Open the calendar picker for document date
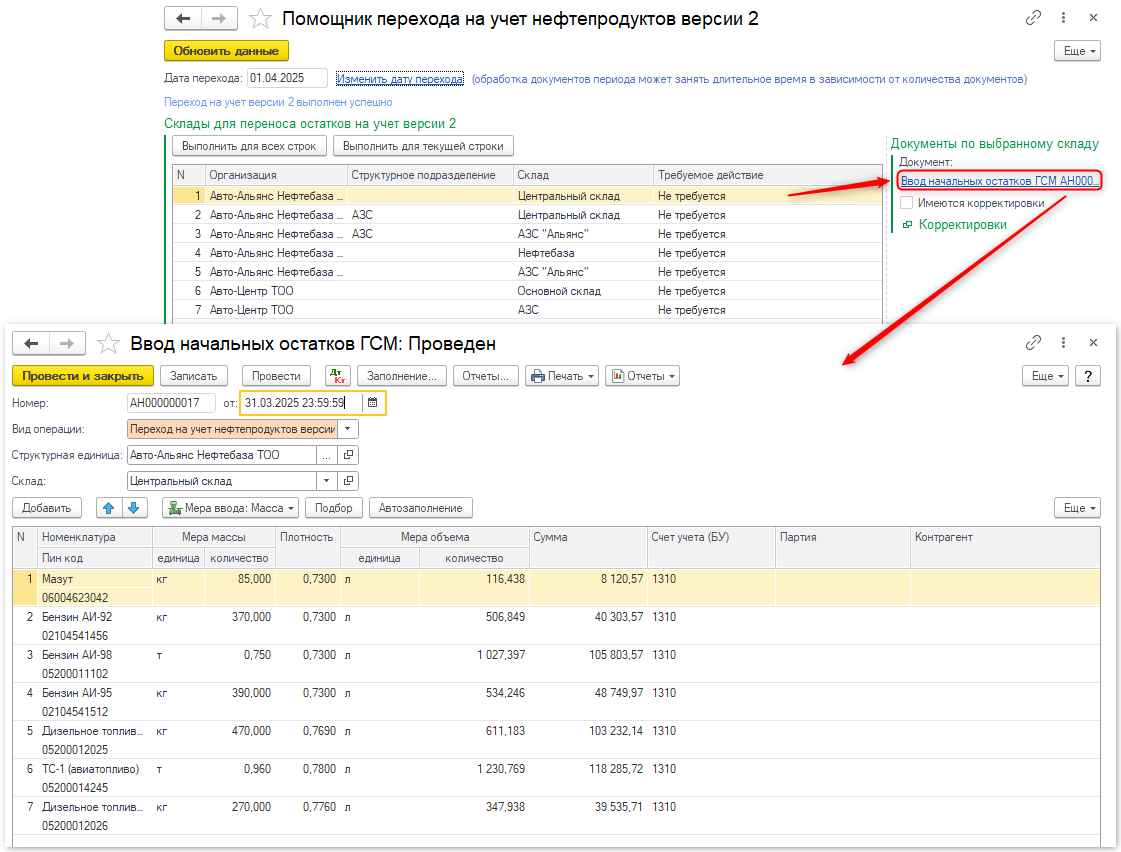The image size is (1121, 852). click(x=372, y=403)
